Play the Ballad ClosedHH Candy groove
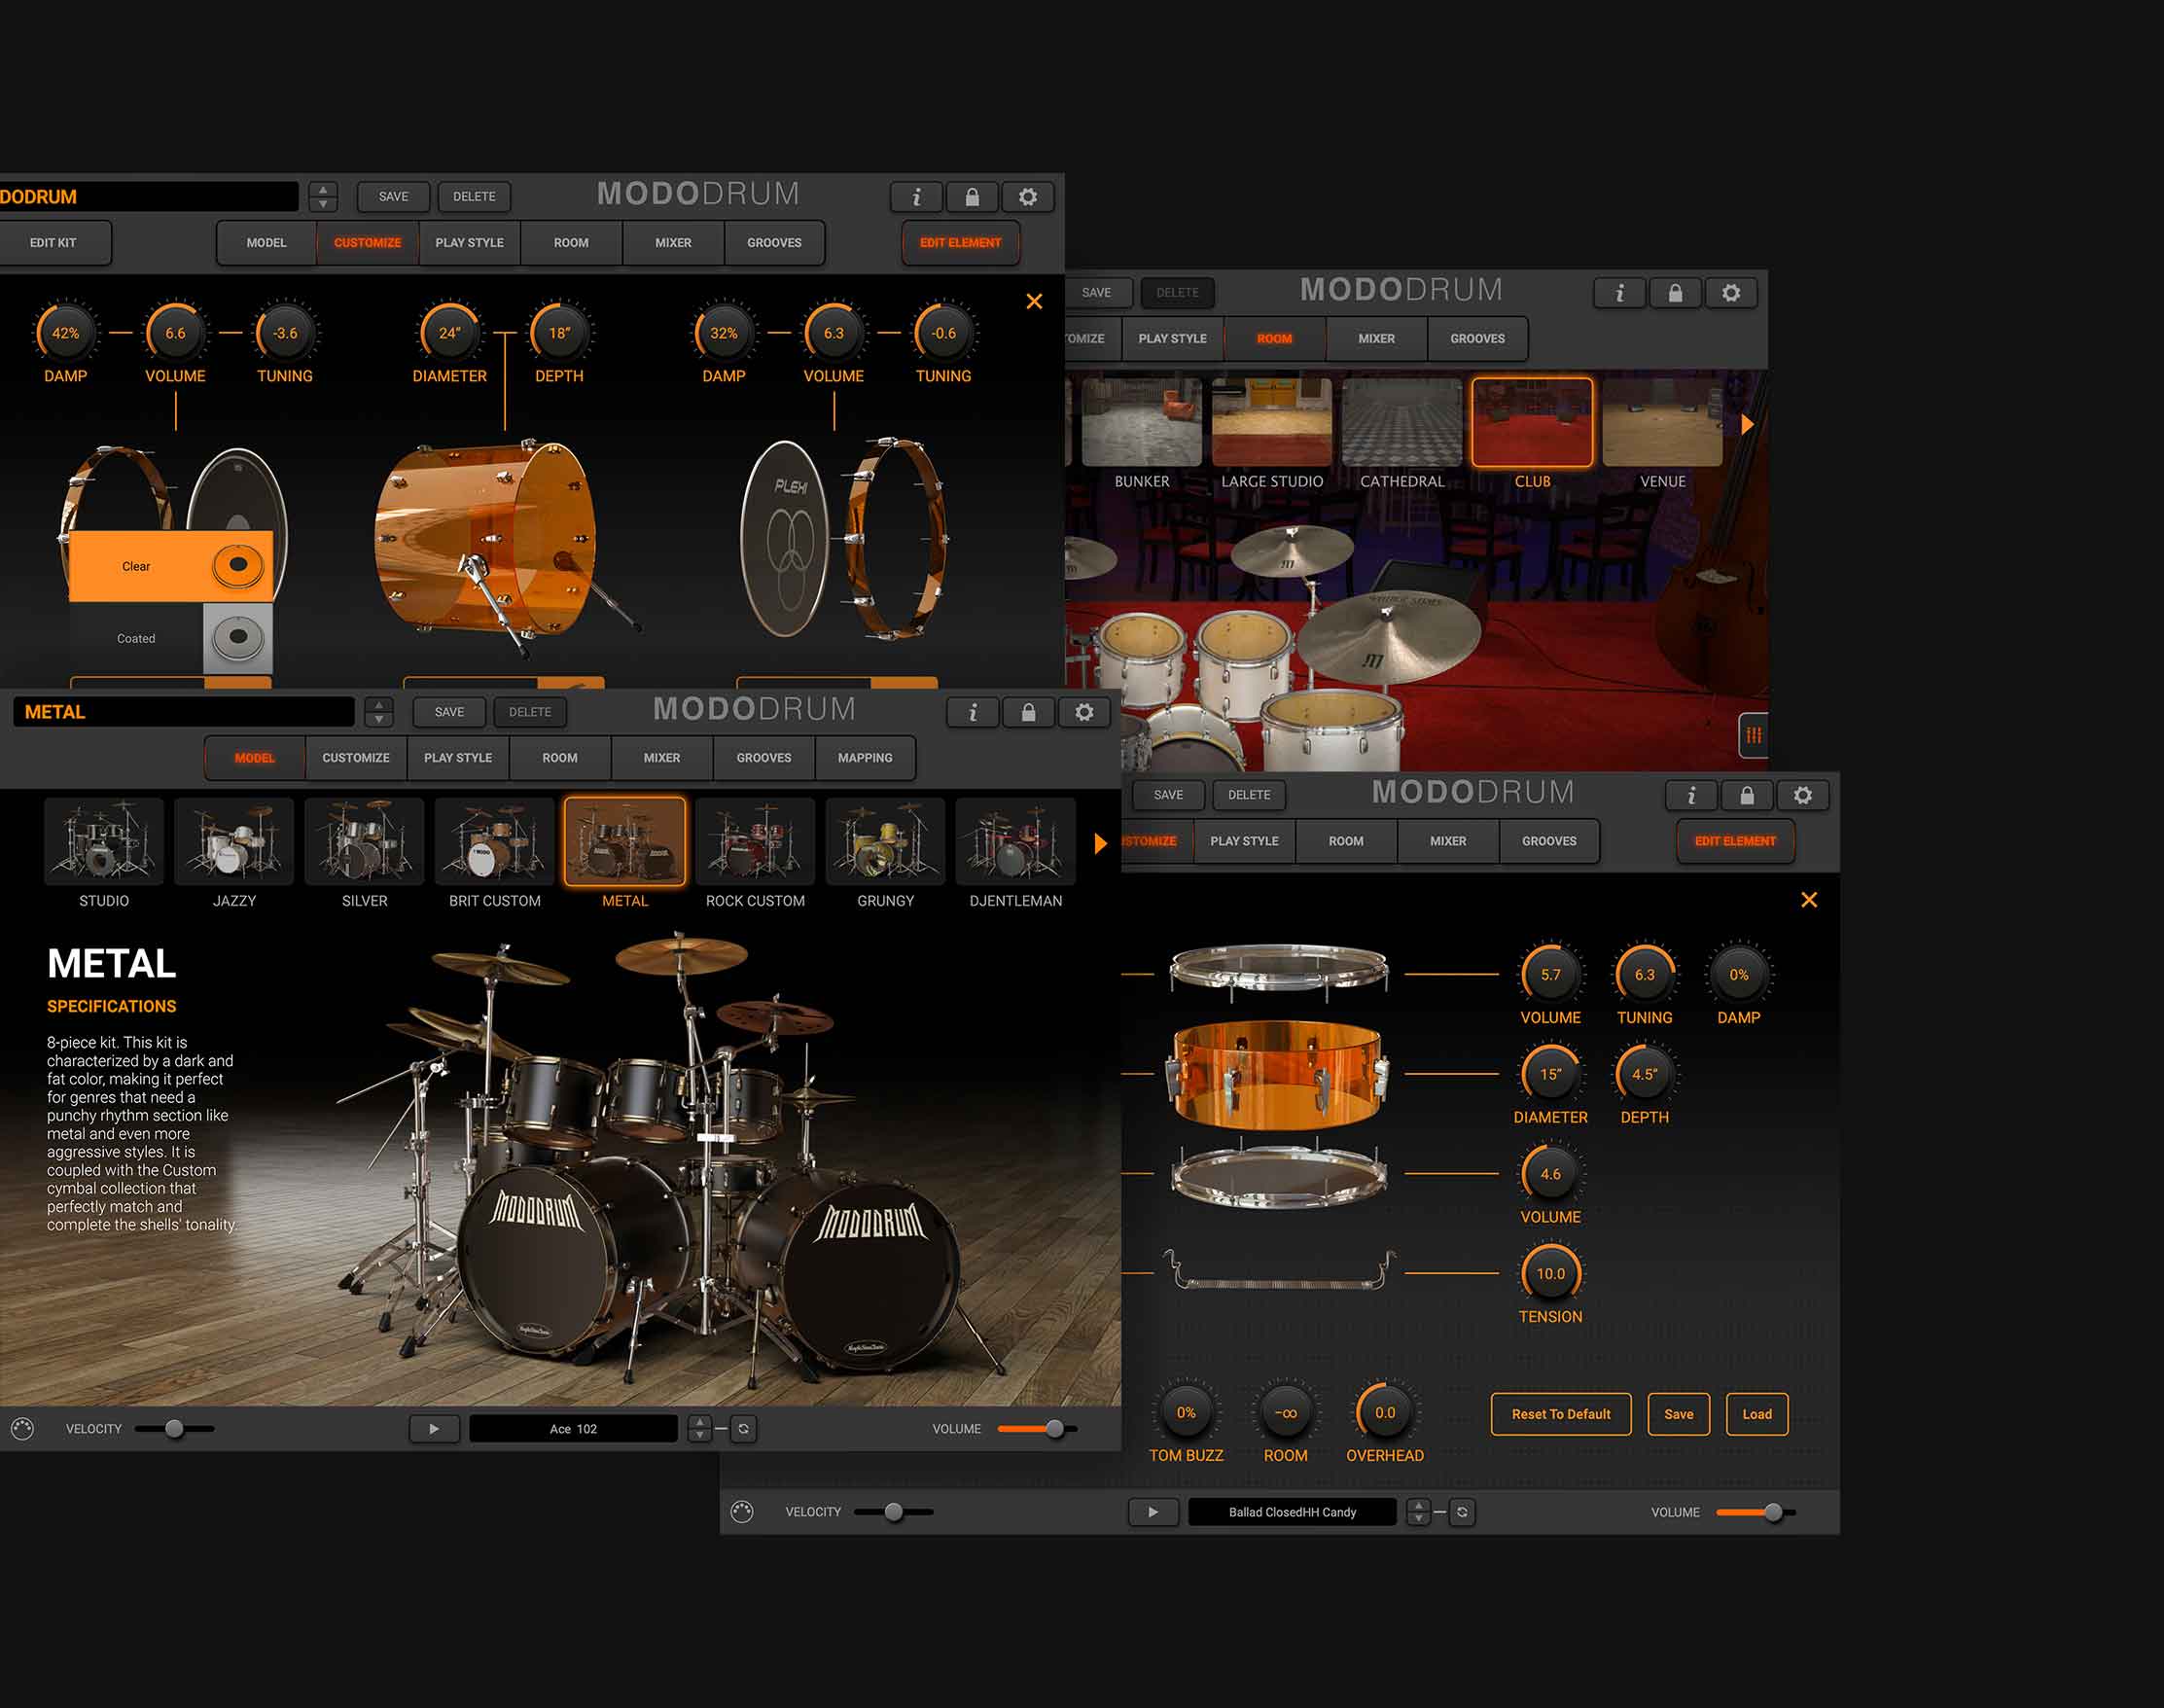Viewport: 2164px width, 1708px height. click(x=1153, y=1512)
